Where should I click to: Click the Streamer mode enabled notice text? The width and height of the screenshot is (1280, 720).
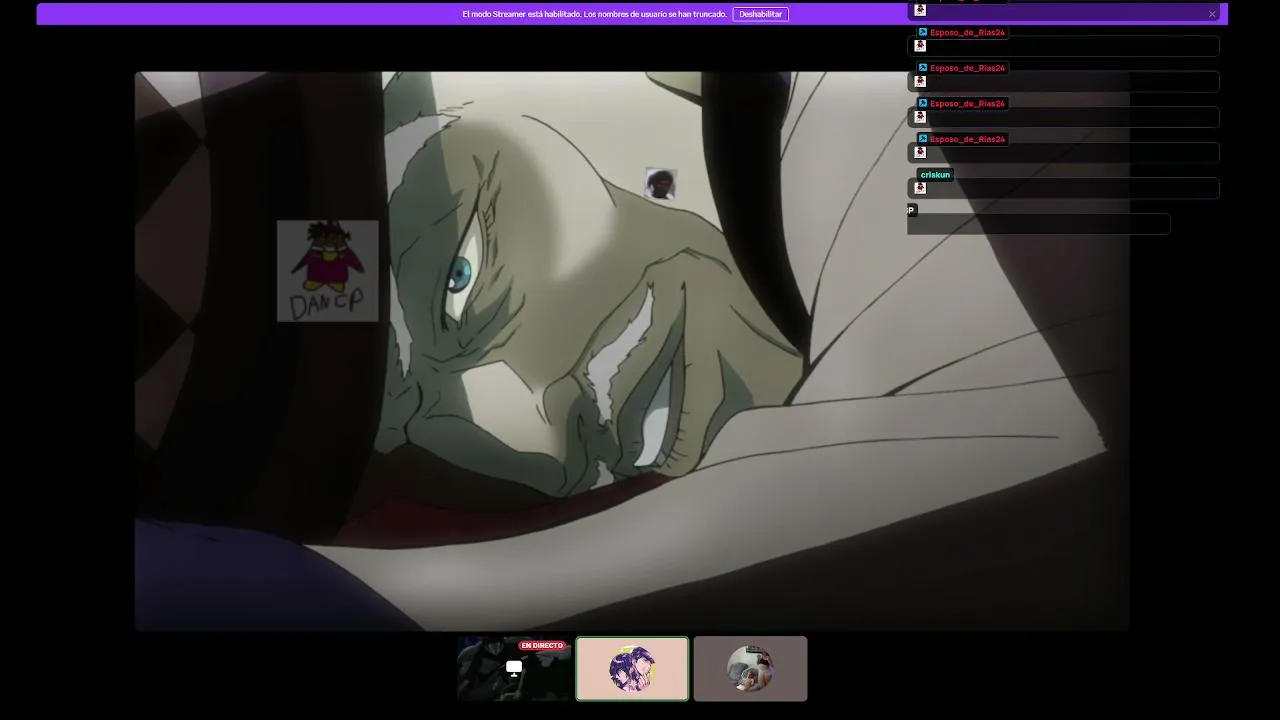pos(594,14)
